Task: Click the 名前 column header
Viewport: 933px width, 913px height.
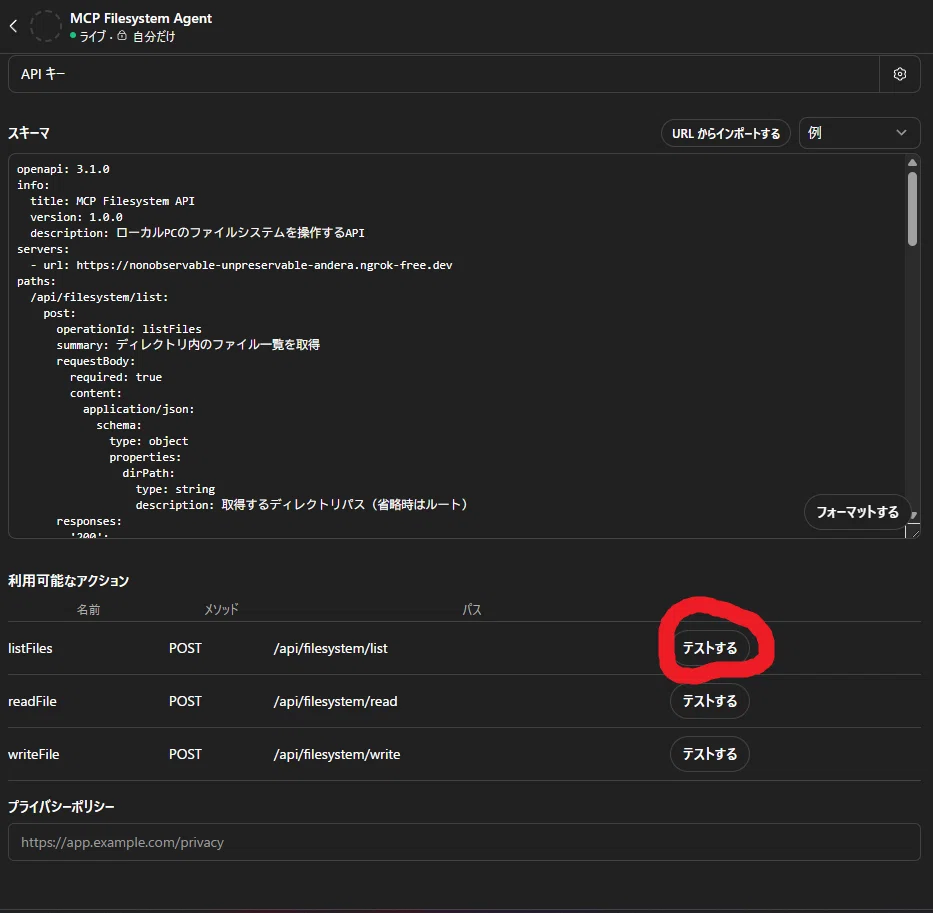Action: tap(88, 609)
